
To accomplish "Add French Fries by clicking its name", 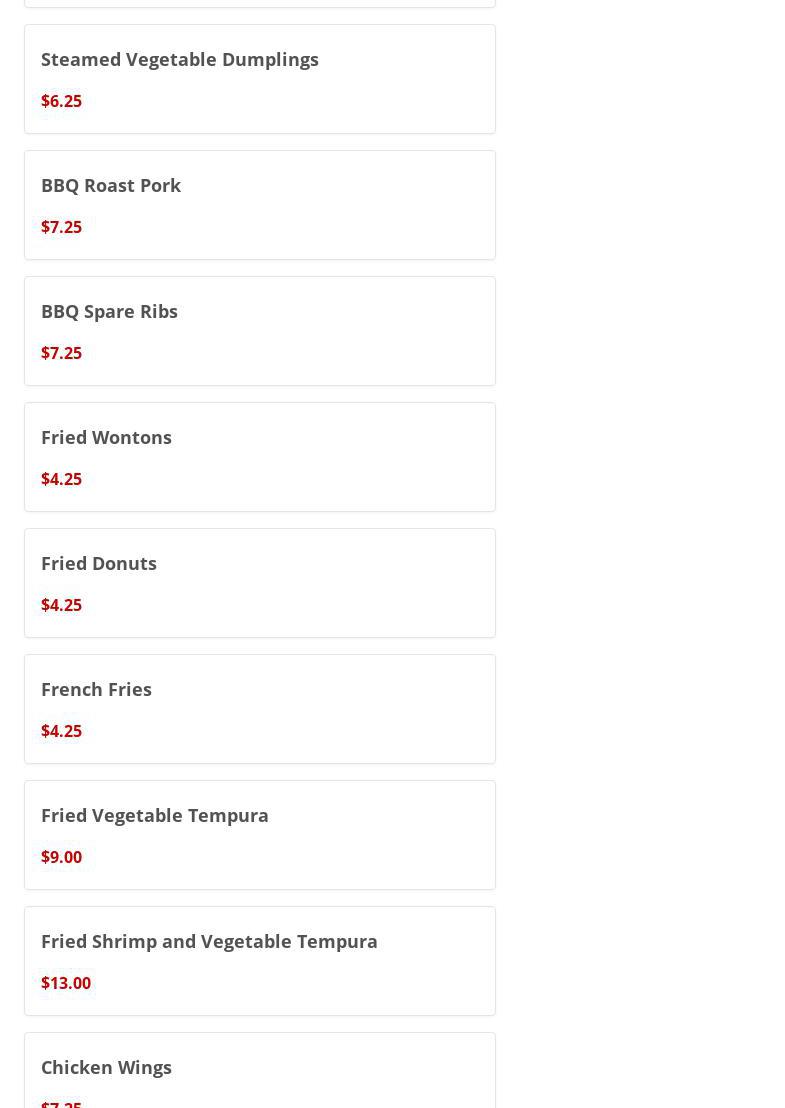I will (x=96, y=689).
